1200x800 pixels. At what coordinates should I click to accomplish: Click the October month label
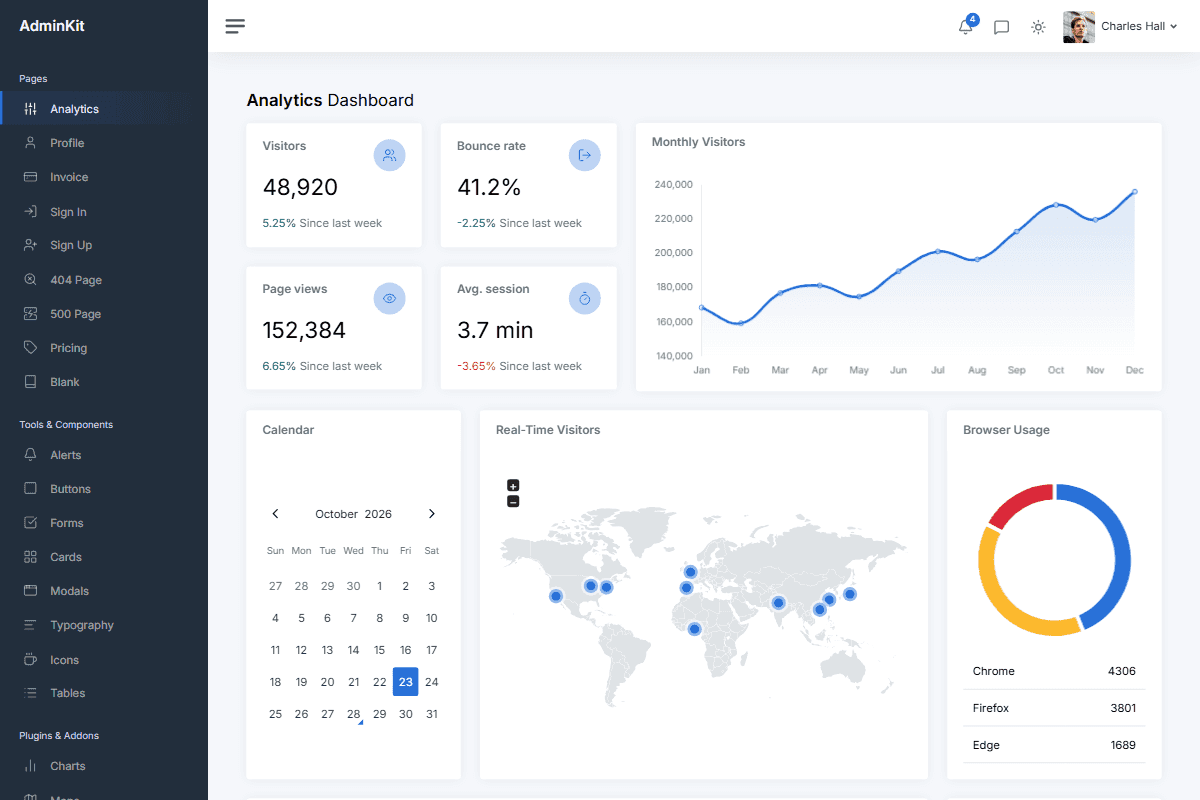point(337,514)
